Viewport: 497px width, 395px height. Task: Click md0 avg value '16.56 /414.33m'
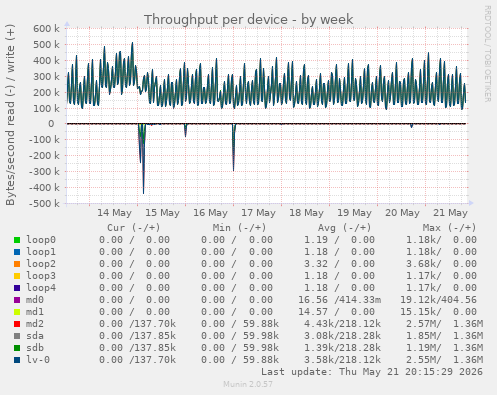coord(339,300)
